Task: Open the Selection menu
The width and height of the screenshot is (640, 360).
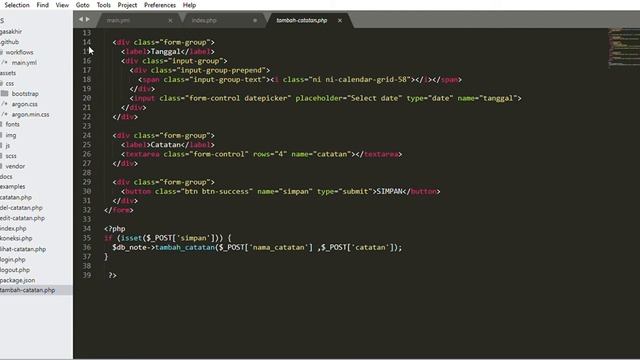Action: tap(17, 5)
